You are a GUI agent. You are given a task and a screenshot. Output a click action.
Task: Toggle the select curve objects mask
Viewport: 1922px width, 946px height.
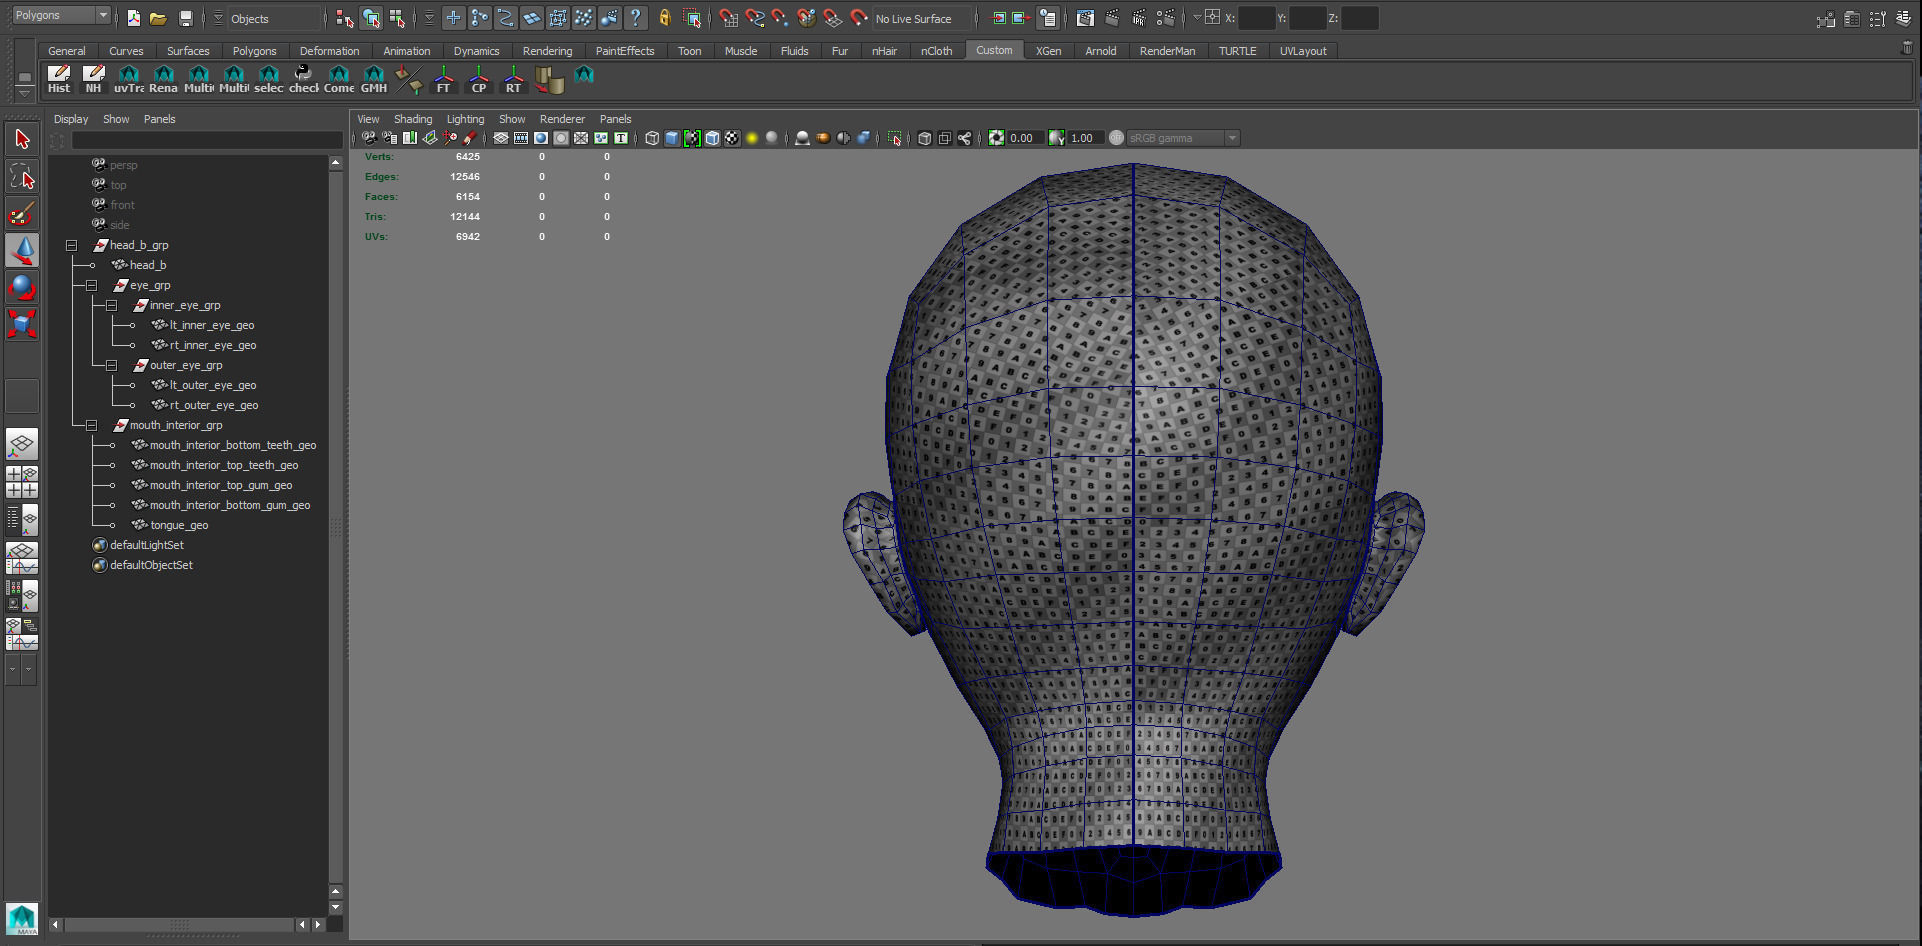tap(505, 18)
